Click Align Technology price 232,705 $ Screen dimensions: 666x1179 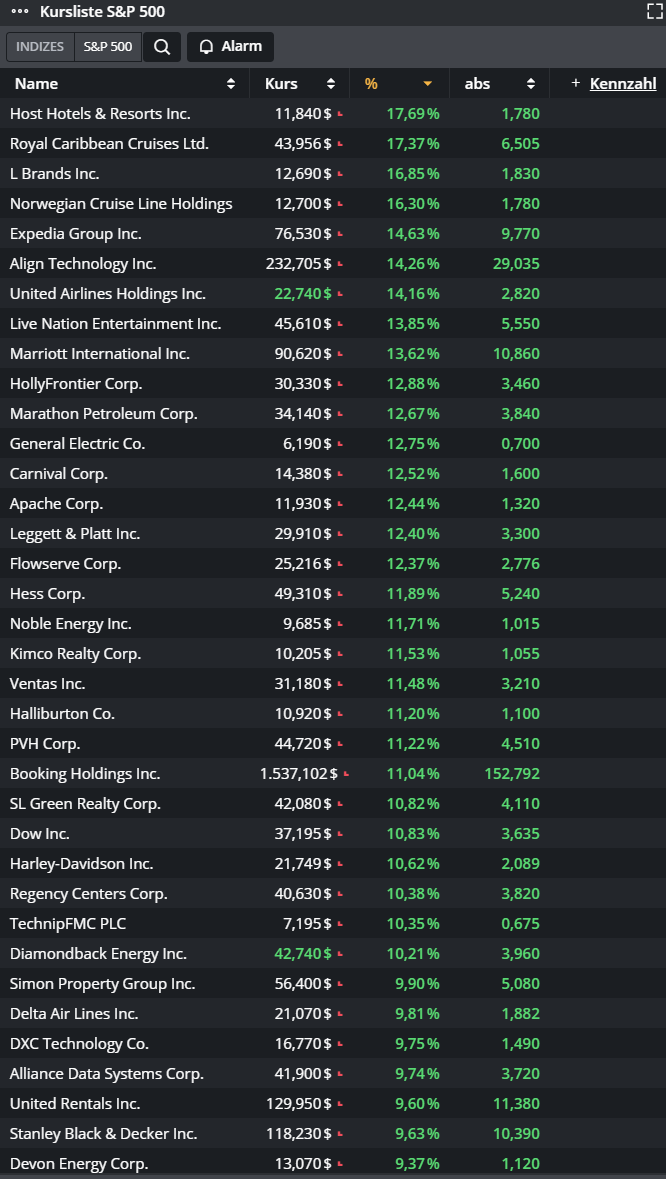pos(298,264)
